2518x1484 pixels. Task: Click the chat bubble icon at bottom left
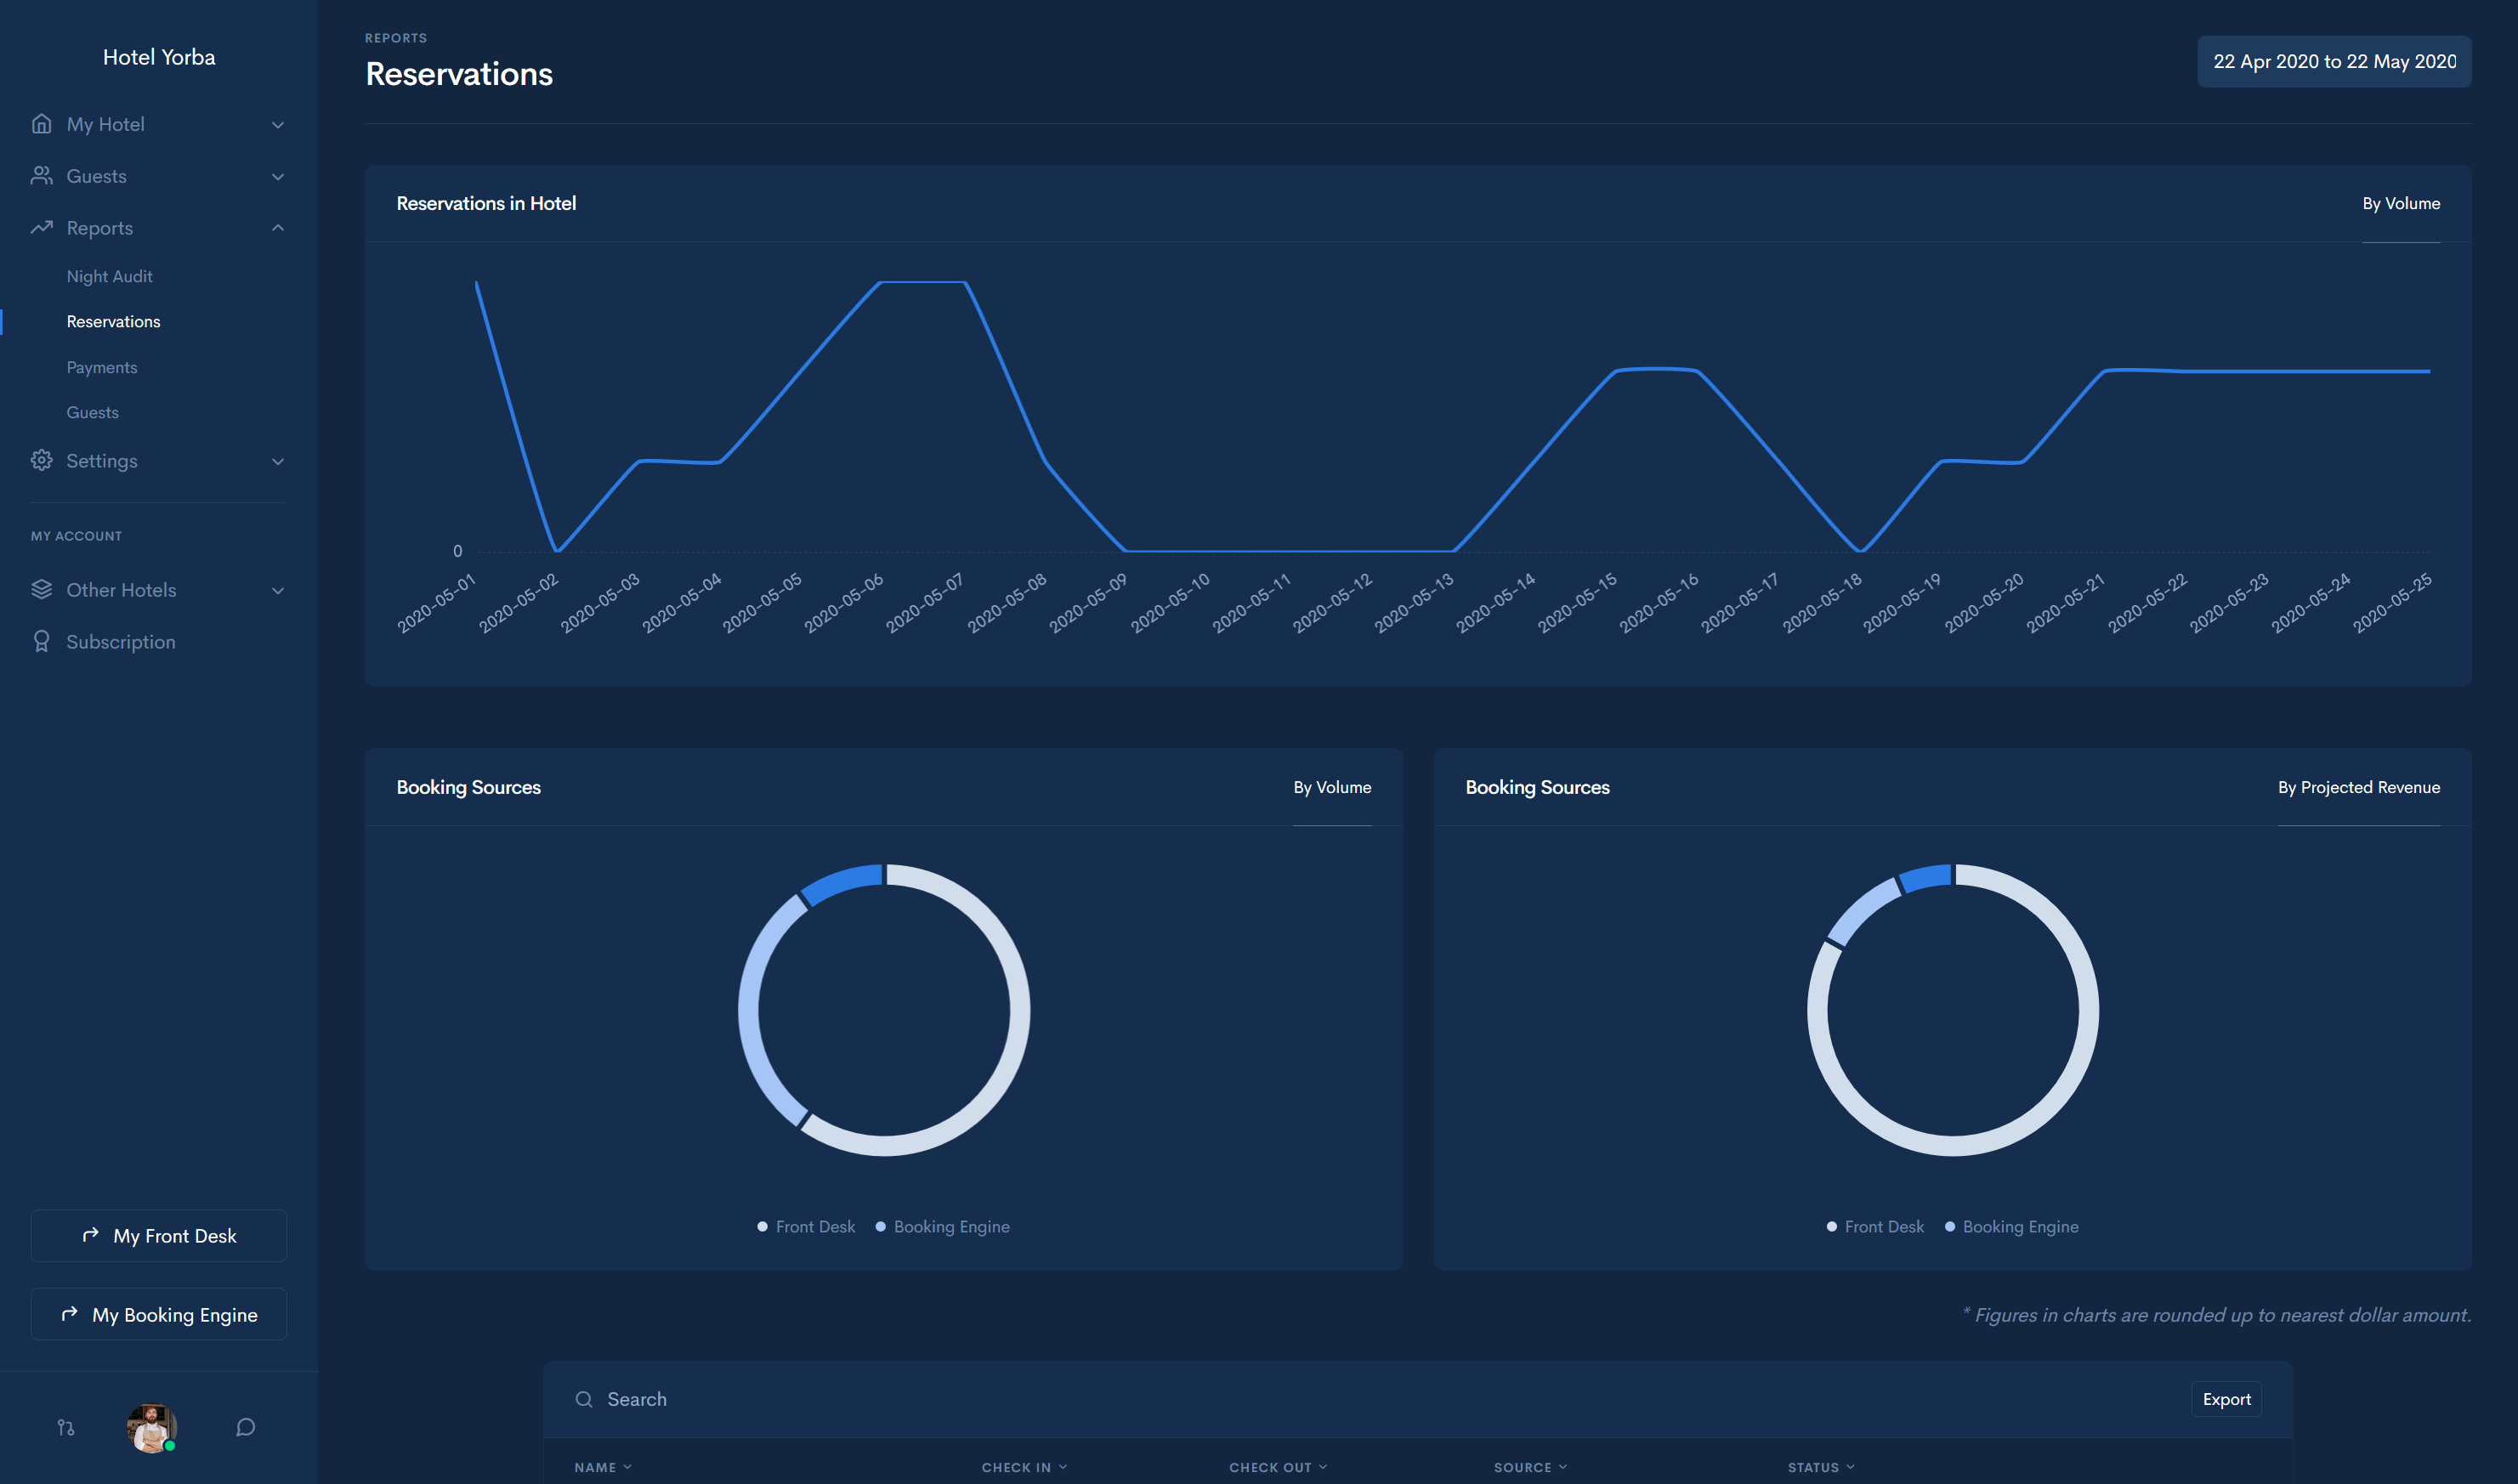coord(244,1427)
